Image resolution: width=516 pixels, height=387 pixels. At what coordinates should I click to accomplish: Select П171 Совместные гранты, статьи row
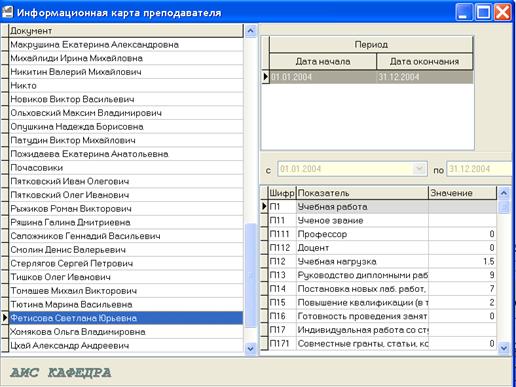coord(382,343)
